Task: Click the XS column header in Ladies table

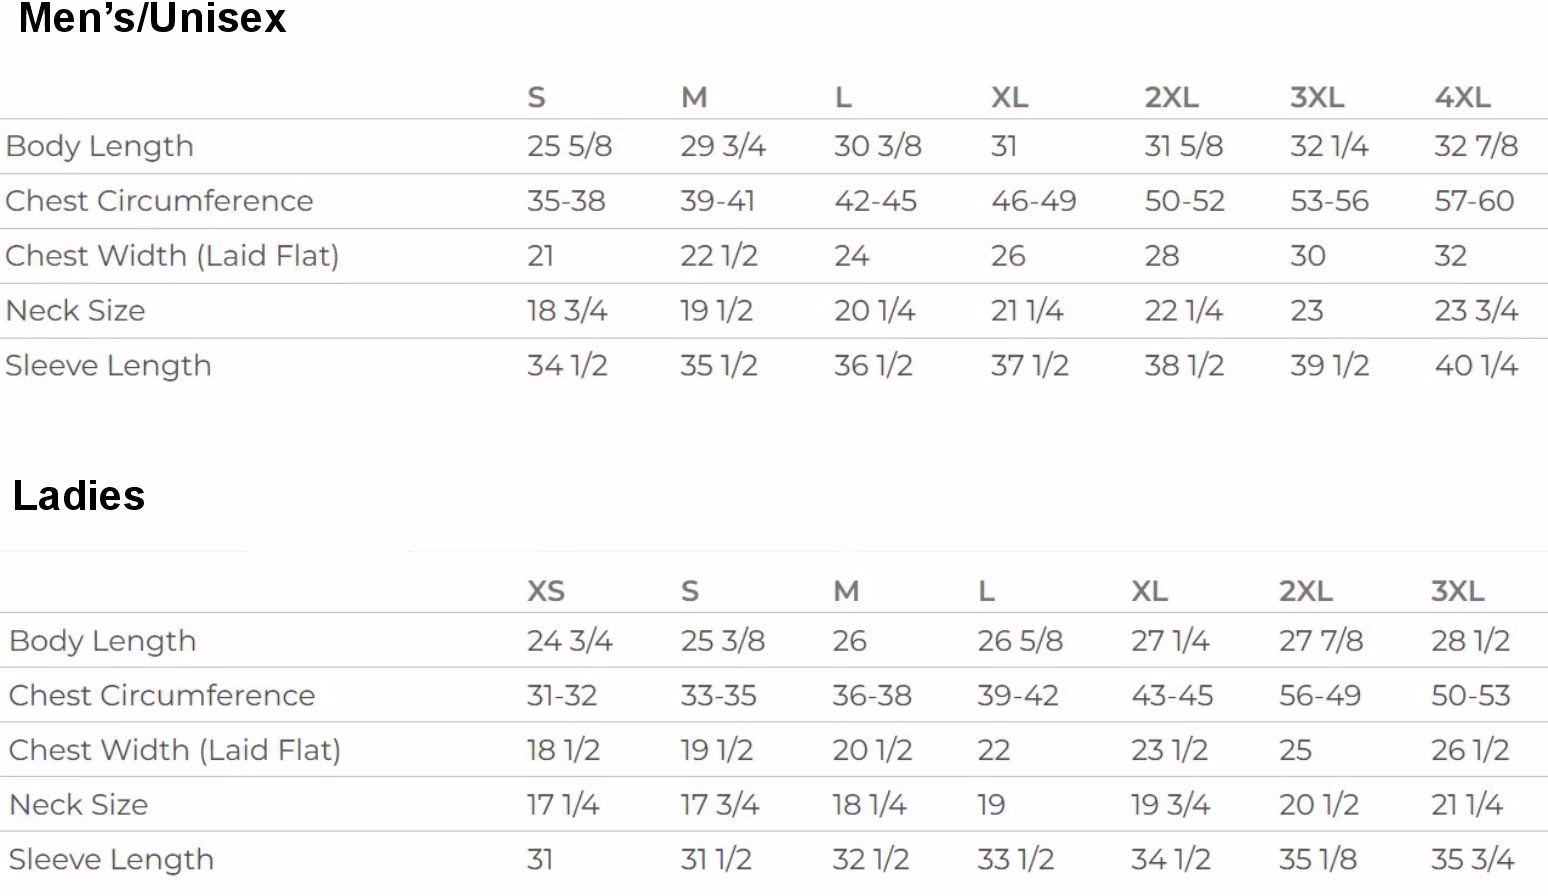Action: coord(546,591)
